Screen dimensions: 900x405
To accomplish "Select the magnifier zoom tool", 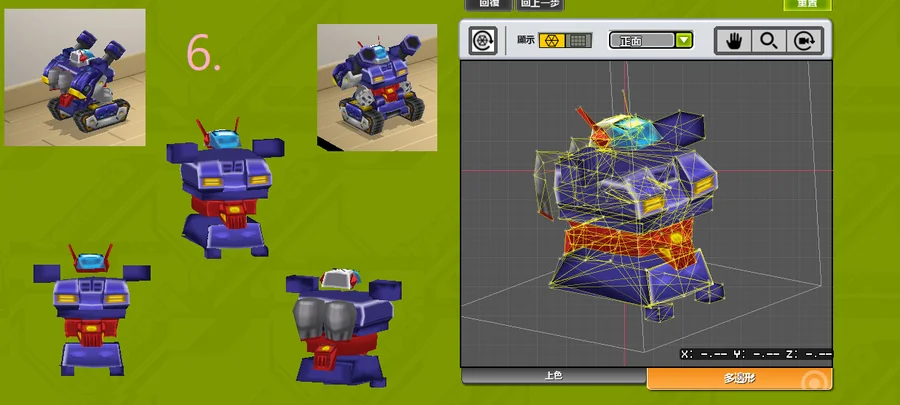I will (x=769, y=41).
